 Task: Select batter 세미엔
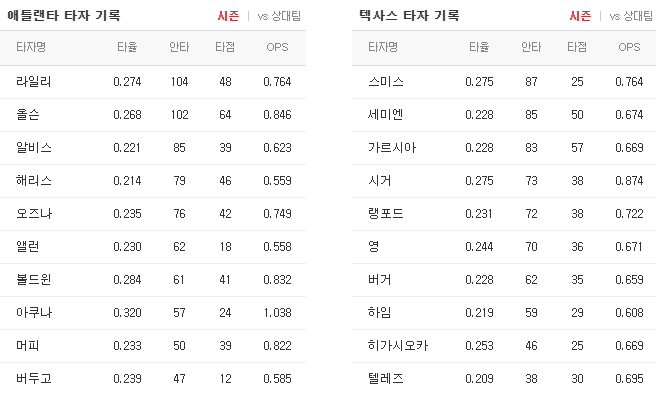coord(385,115)
